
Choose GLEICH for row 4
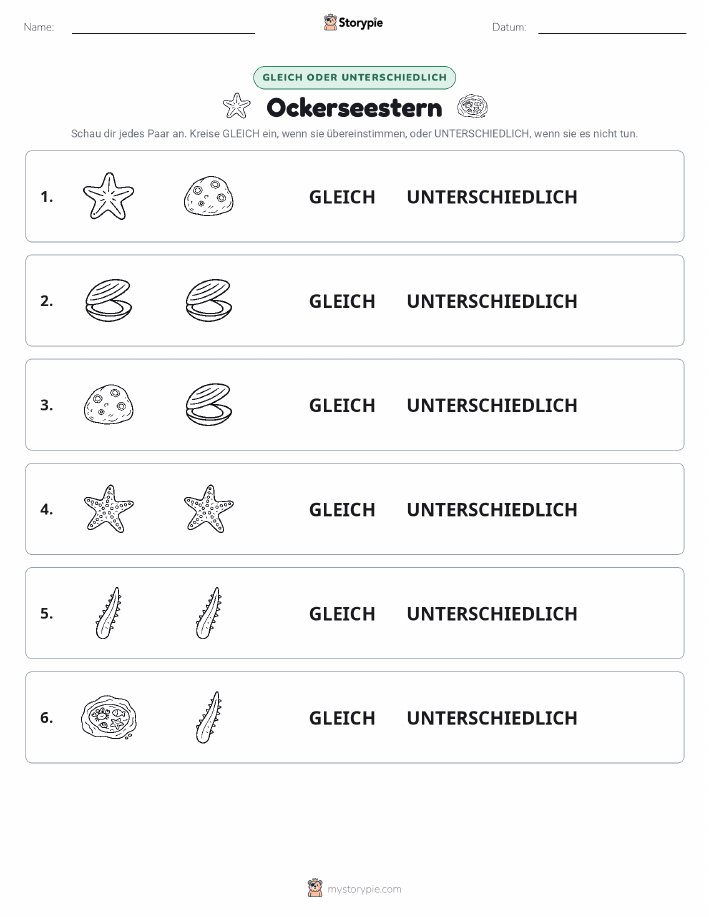pyautogui.click(x=342, y=509)
